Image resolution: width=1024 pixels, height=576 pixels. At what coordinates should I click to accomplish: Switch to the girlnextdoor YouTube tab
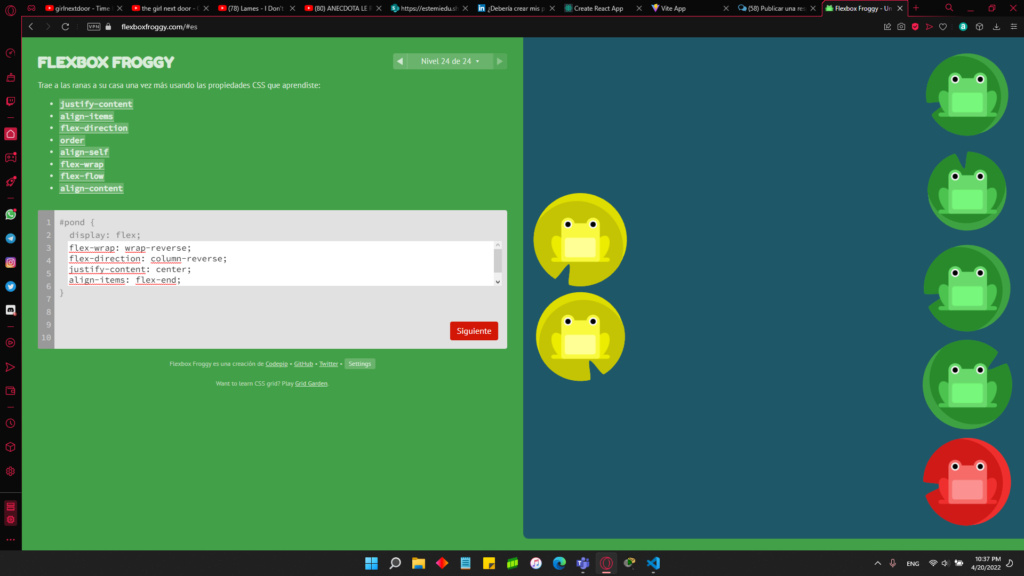tap(84, 8)
